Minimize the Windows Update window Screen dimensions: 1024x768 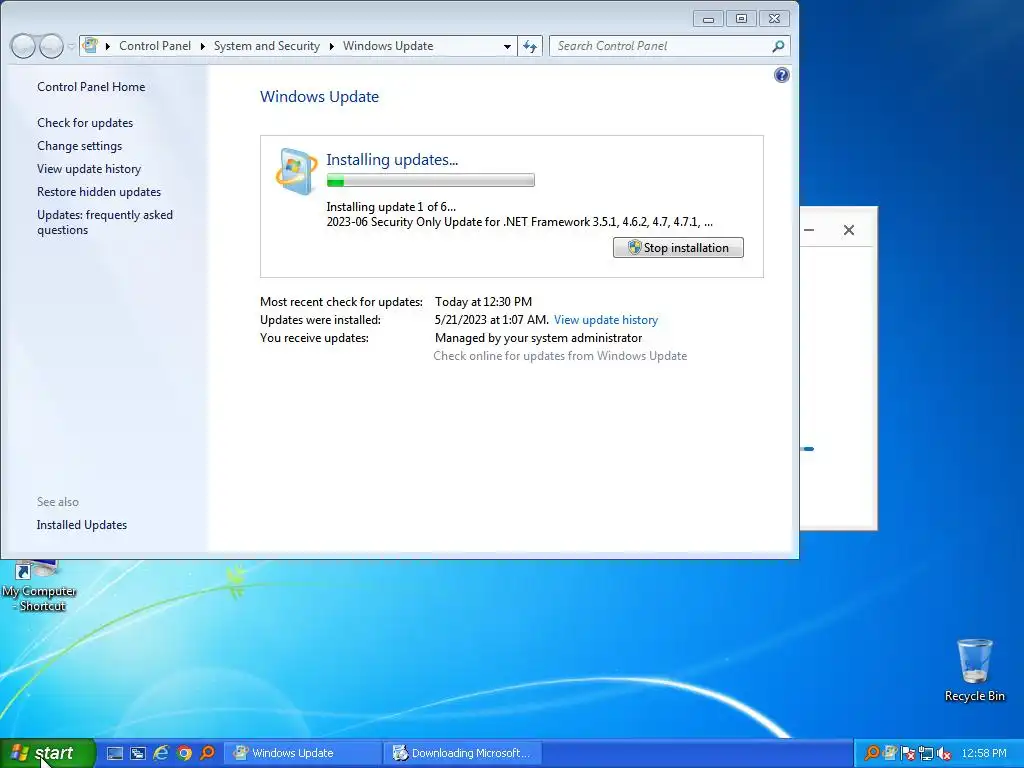tap(708, 19)
